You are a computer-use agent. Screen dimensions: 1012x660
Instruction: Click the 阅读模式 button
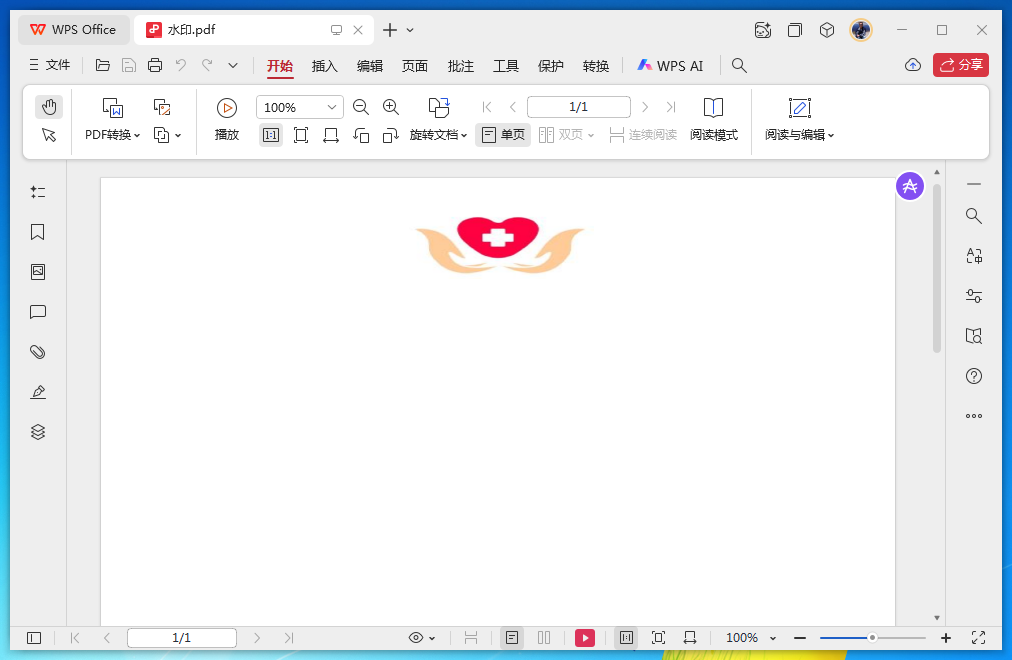pos(713,119)
